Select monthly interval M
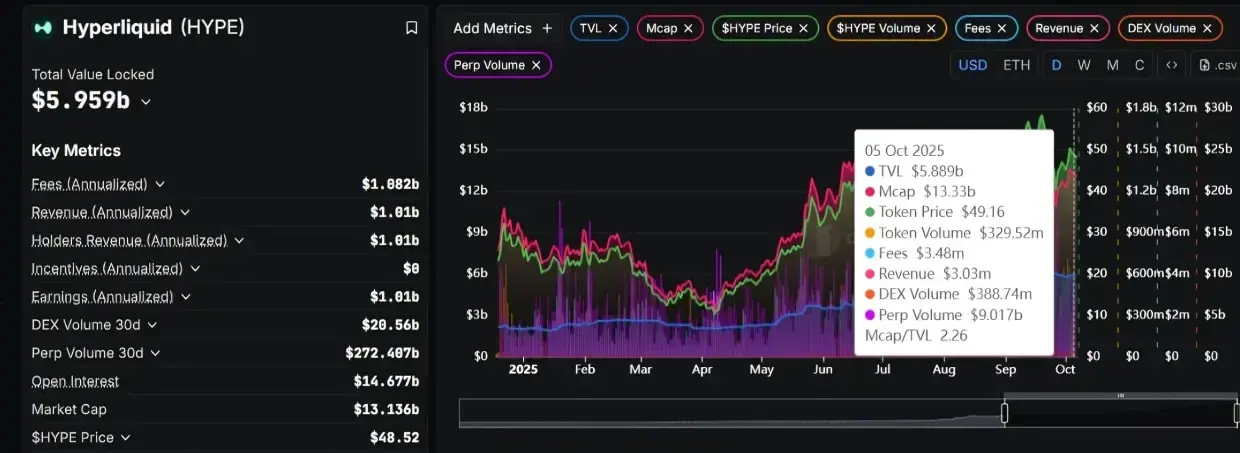This screenshot has width=1240, height=453. (x=1112, y=65)
